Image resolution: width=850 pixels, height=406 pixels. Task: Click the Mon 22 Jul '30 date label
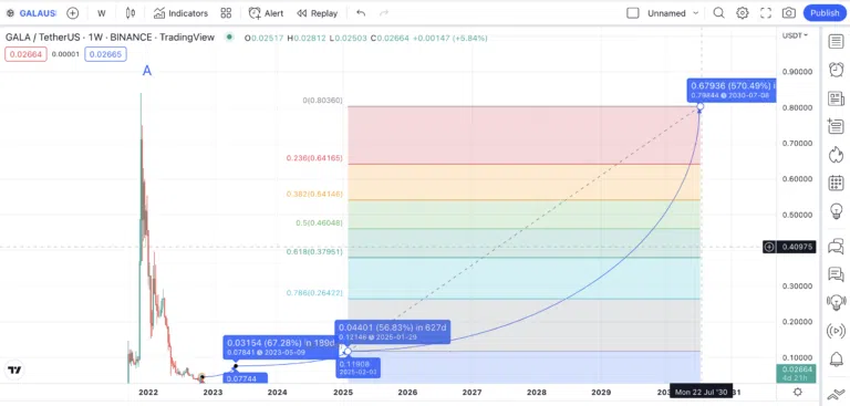tap(701, 391)
